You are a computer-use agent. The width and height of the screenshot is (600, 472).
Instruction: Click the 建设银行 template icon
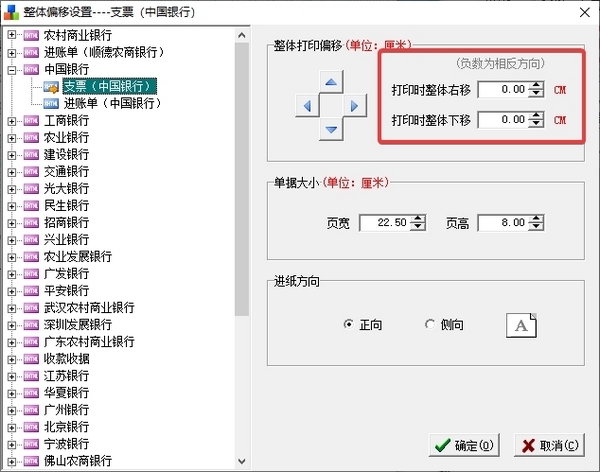[x=31, y=155]
